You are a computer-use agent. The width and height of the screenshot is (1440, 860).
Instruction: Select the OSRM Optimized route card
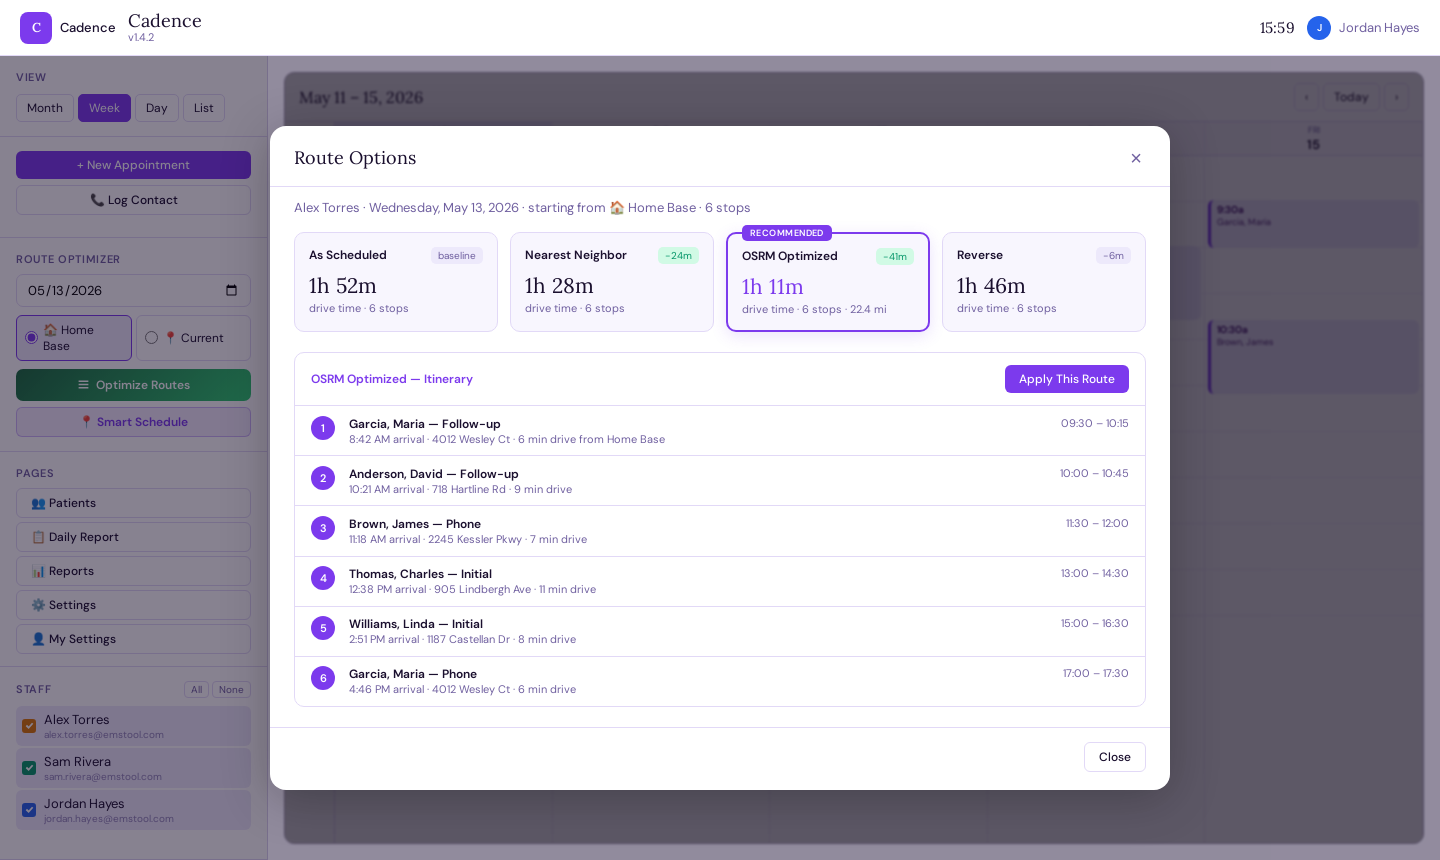pos(828,282)
